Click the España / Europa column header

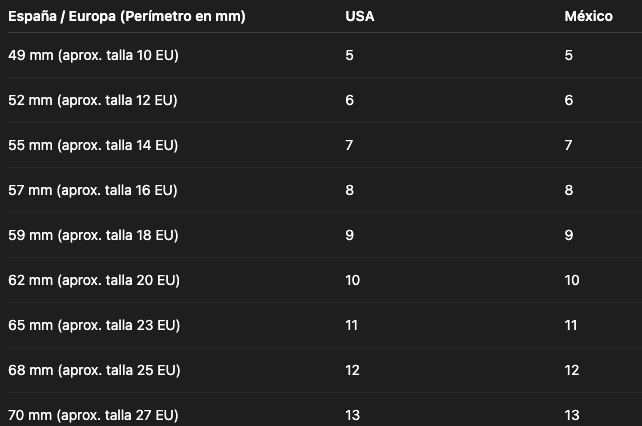pos(127,16)
